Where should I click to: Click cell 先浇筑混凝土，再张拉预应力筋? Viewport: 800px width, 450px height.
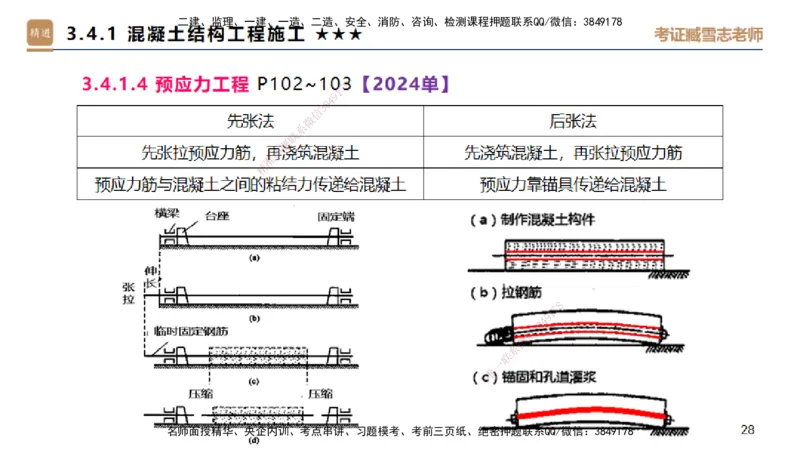(x=573, y=153)
